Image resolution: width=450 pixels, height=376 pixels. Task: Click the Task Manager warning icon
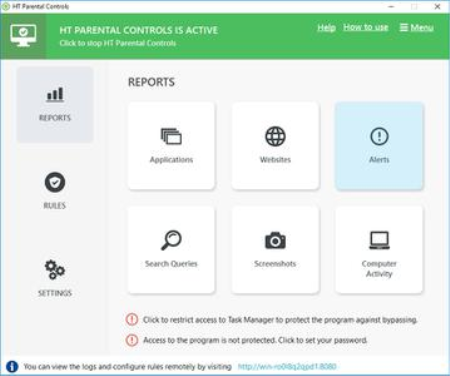[132, 319]
